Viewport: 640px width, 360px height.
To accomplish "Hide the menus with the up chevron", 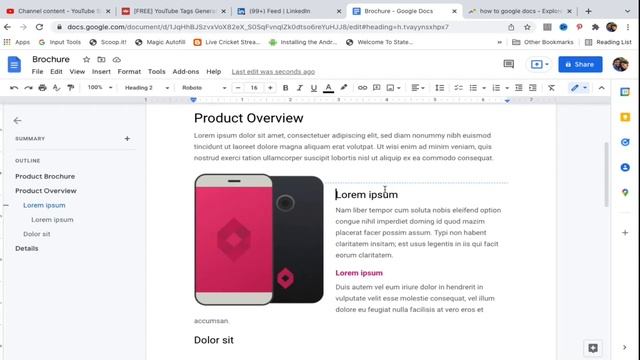I will 601,88.
